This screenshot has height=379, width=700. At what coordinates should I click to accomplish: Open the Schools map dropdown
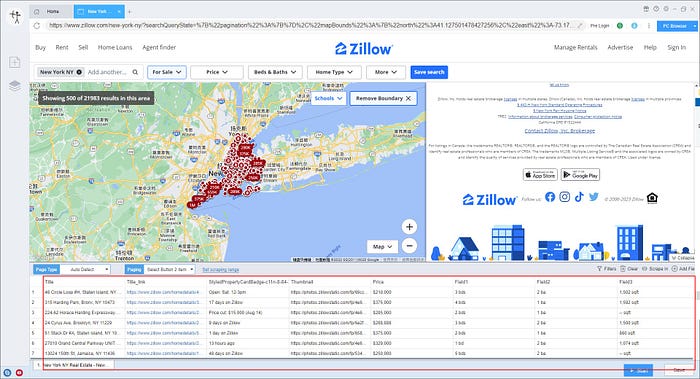329,98
